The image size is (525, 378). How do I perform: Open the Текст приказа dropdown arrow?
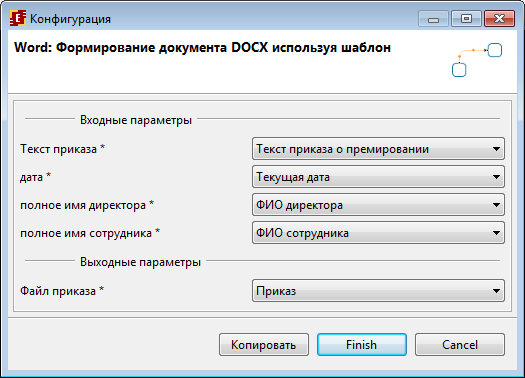496,149
